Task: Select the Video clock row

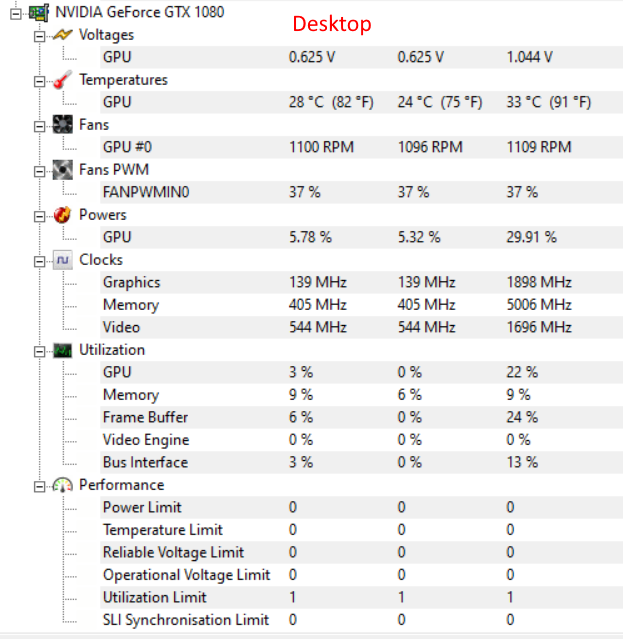Action: [121, 327]
